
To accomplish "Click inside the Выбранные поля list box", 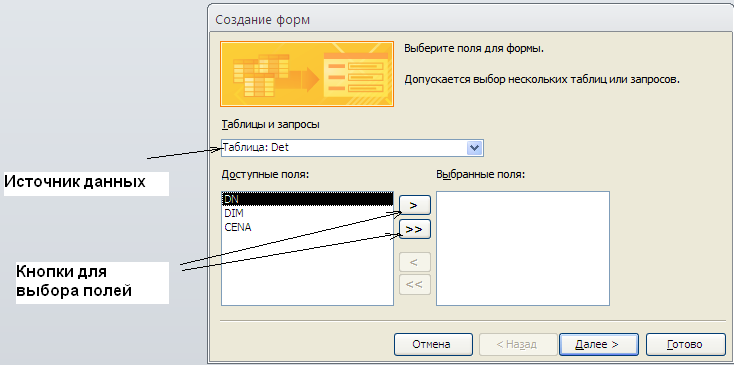I will 523,248.
